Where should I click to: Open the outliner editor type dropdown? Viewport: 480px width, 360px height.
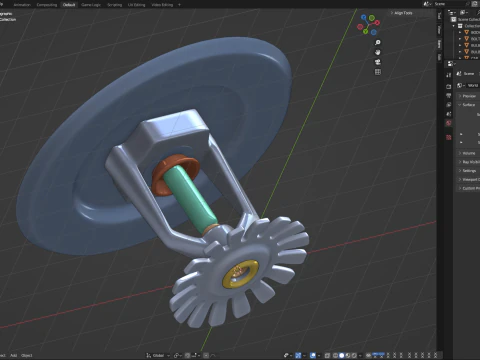click(452, 13)
